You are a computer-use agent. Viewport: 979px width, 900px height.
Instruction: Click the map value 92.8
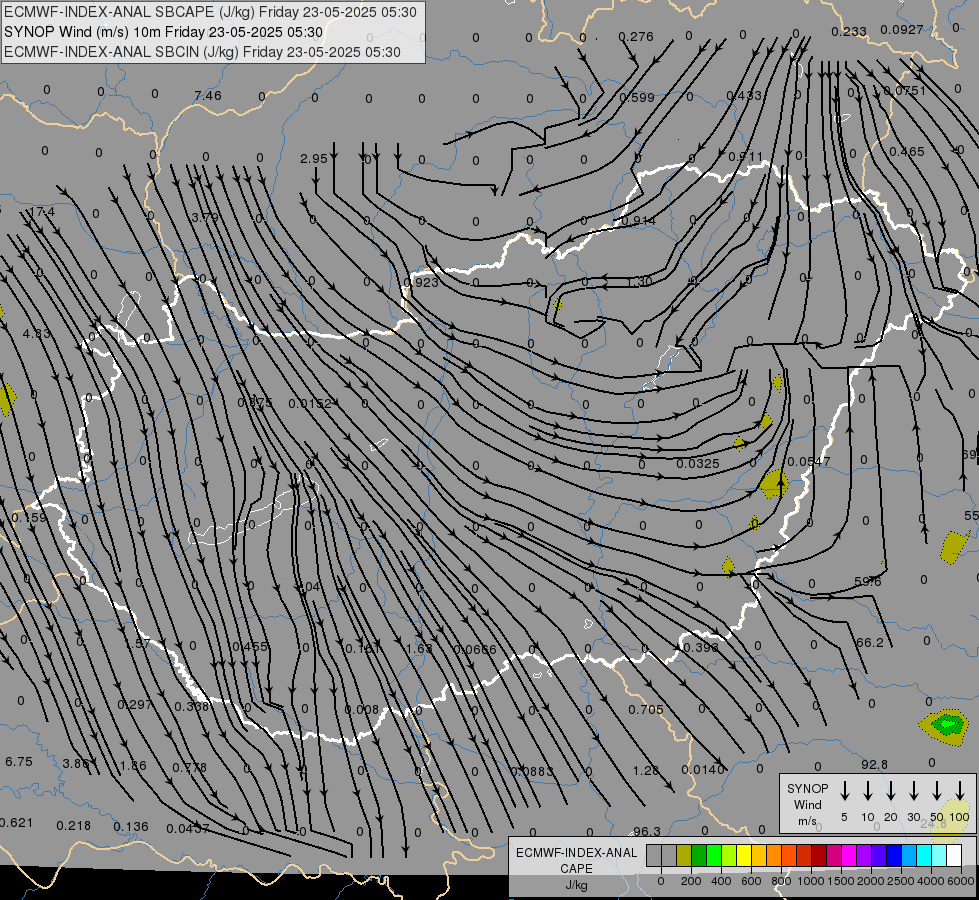pos(874,764)
